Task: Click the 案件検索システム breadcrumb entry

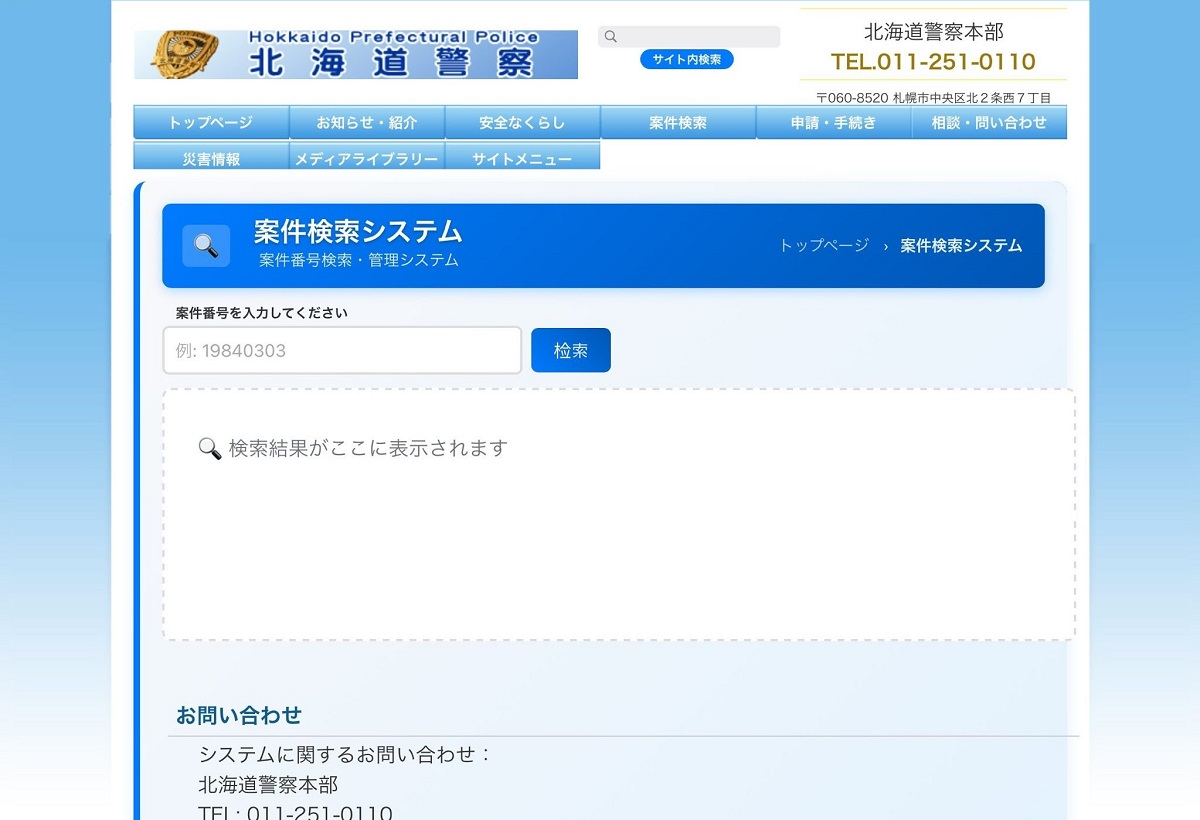Action: 960,245
